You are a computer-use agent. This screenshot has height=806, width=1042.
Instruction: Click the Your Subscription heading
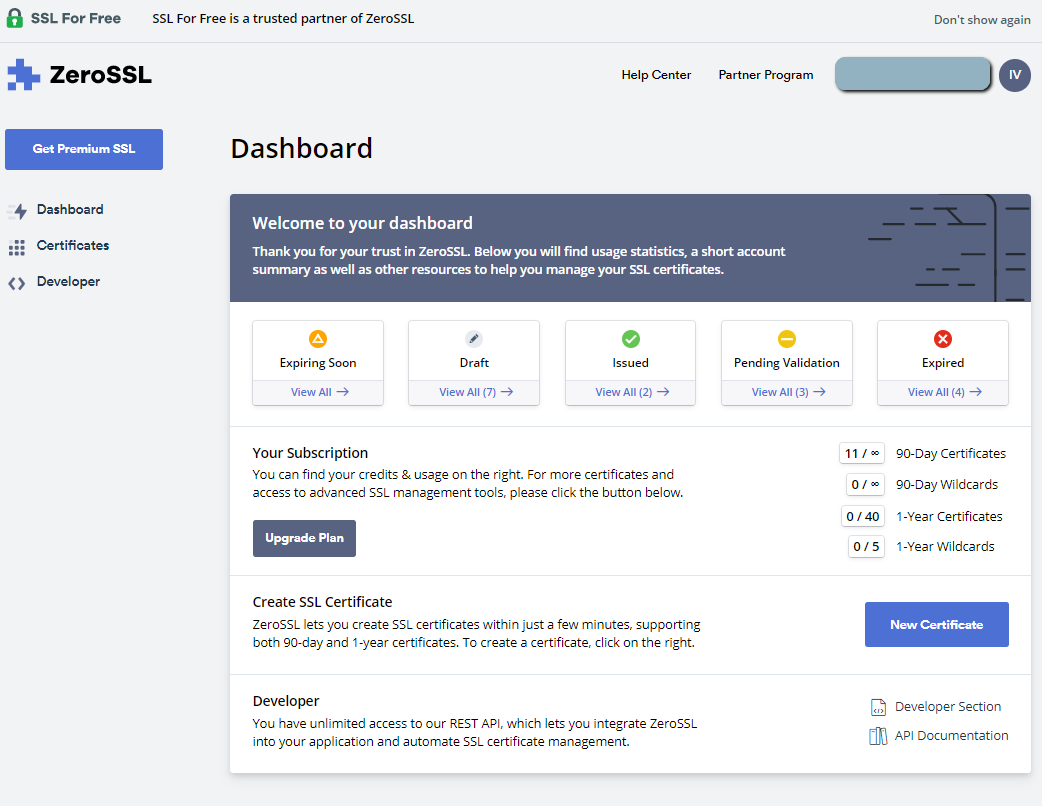pyautogui.click(x=310, y=453)
